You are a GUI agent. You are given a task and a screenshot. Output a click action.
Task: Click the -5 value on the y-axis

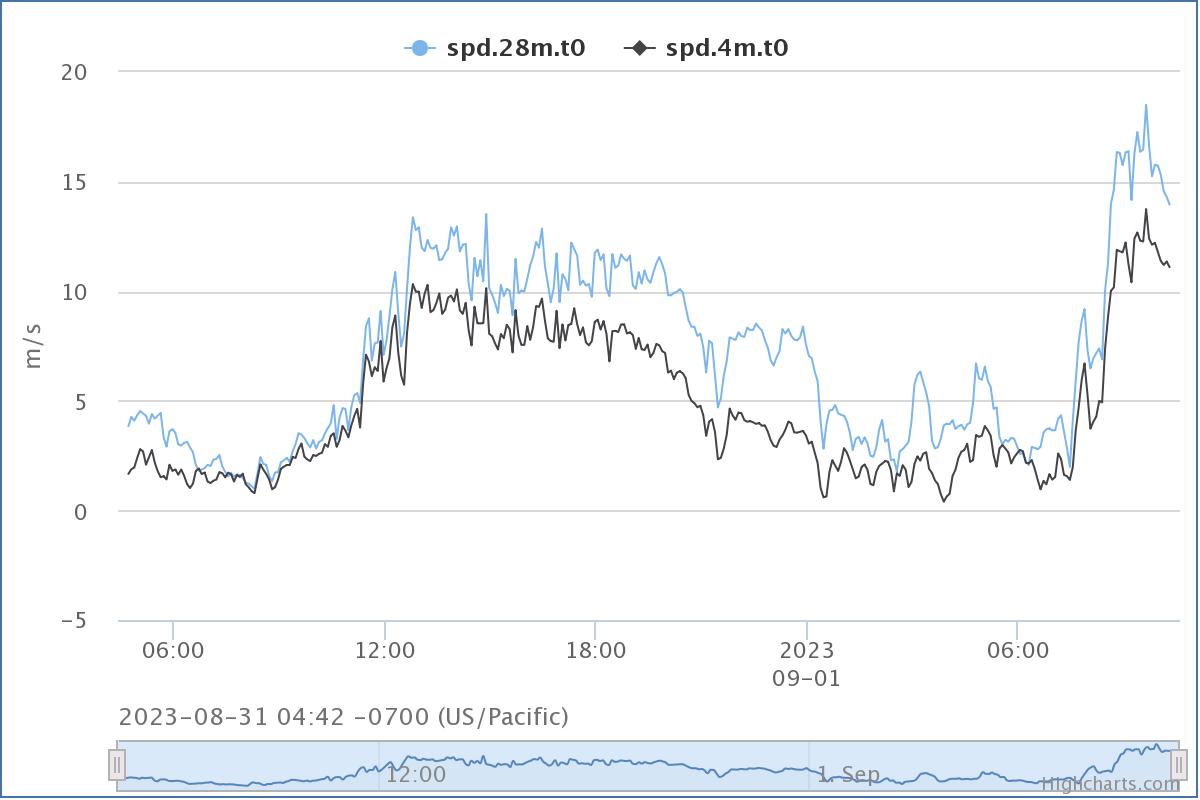70,621
